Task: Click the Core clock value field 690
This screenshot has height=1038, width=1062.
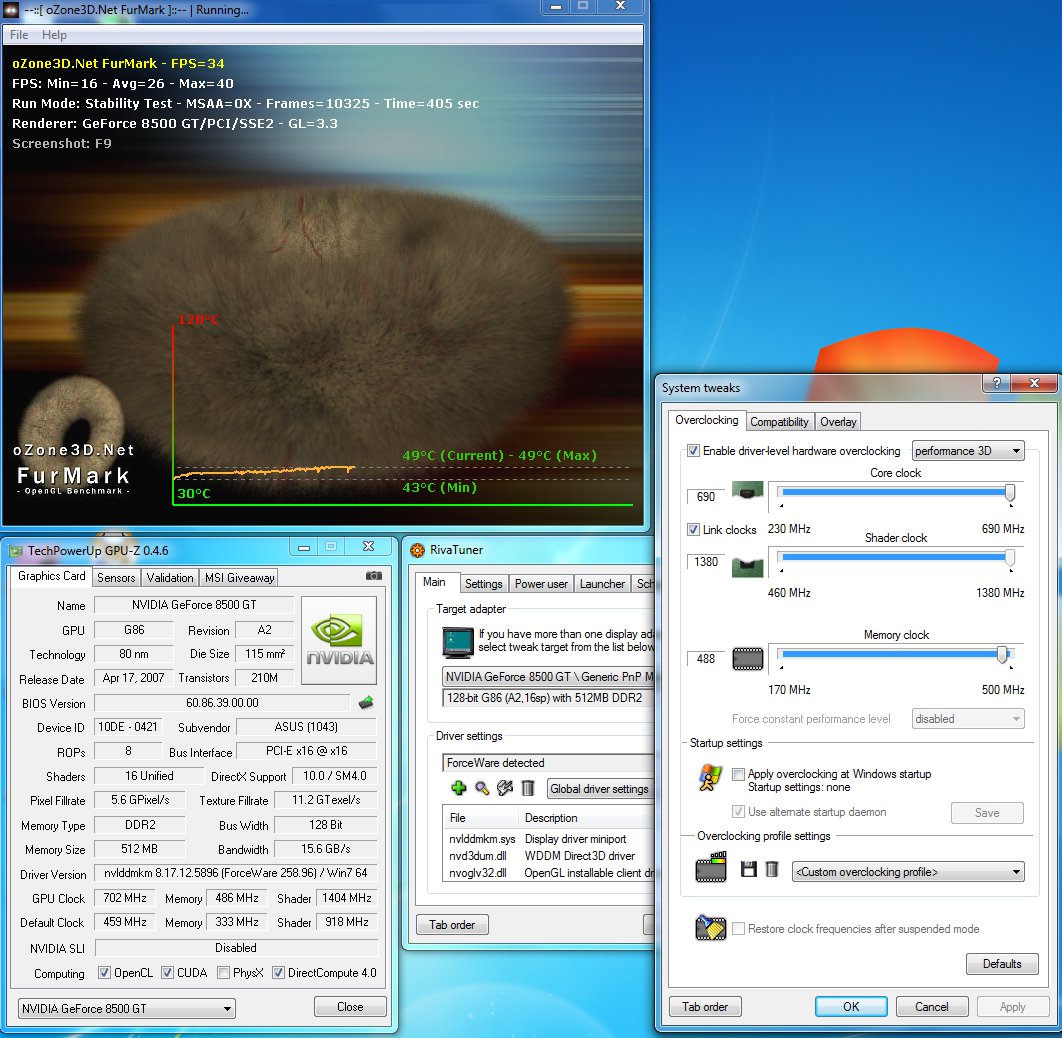Action: tap(705, 496)
